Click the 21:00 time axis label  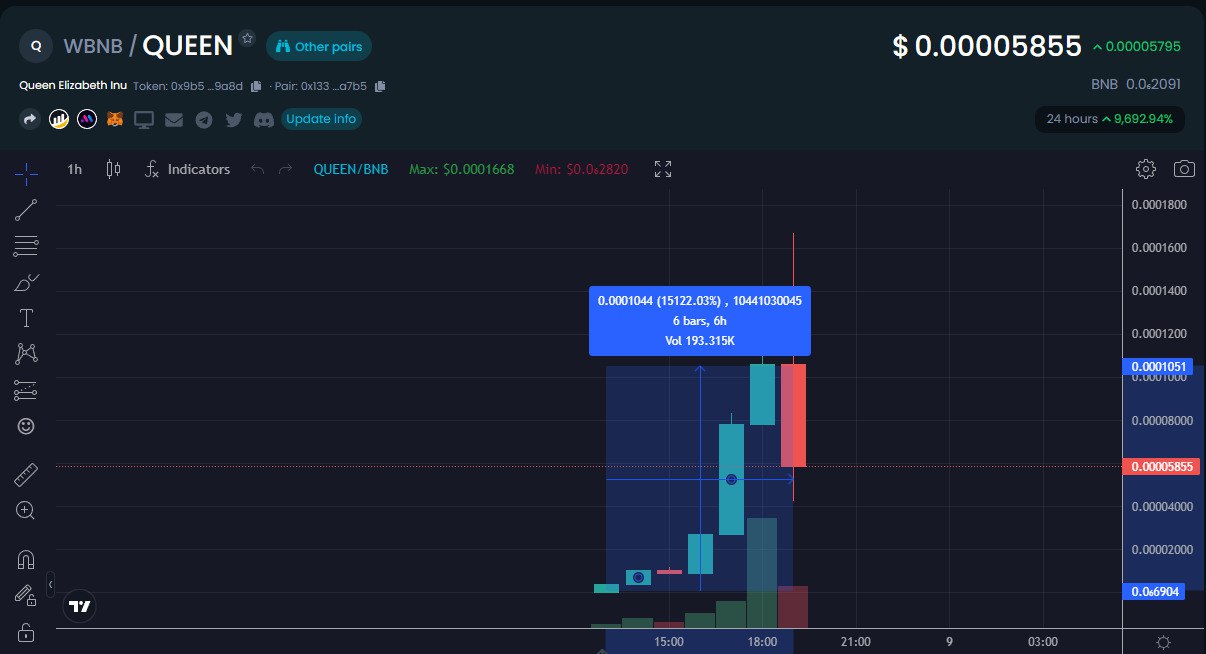coord(855,641)
